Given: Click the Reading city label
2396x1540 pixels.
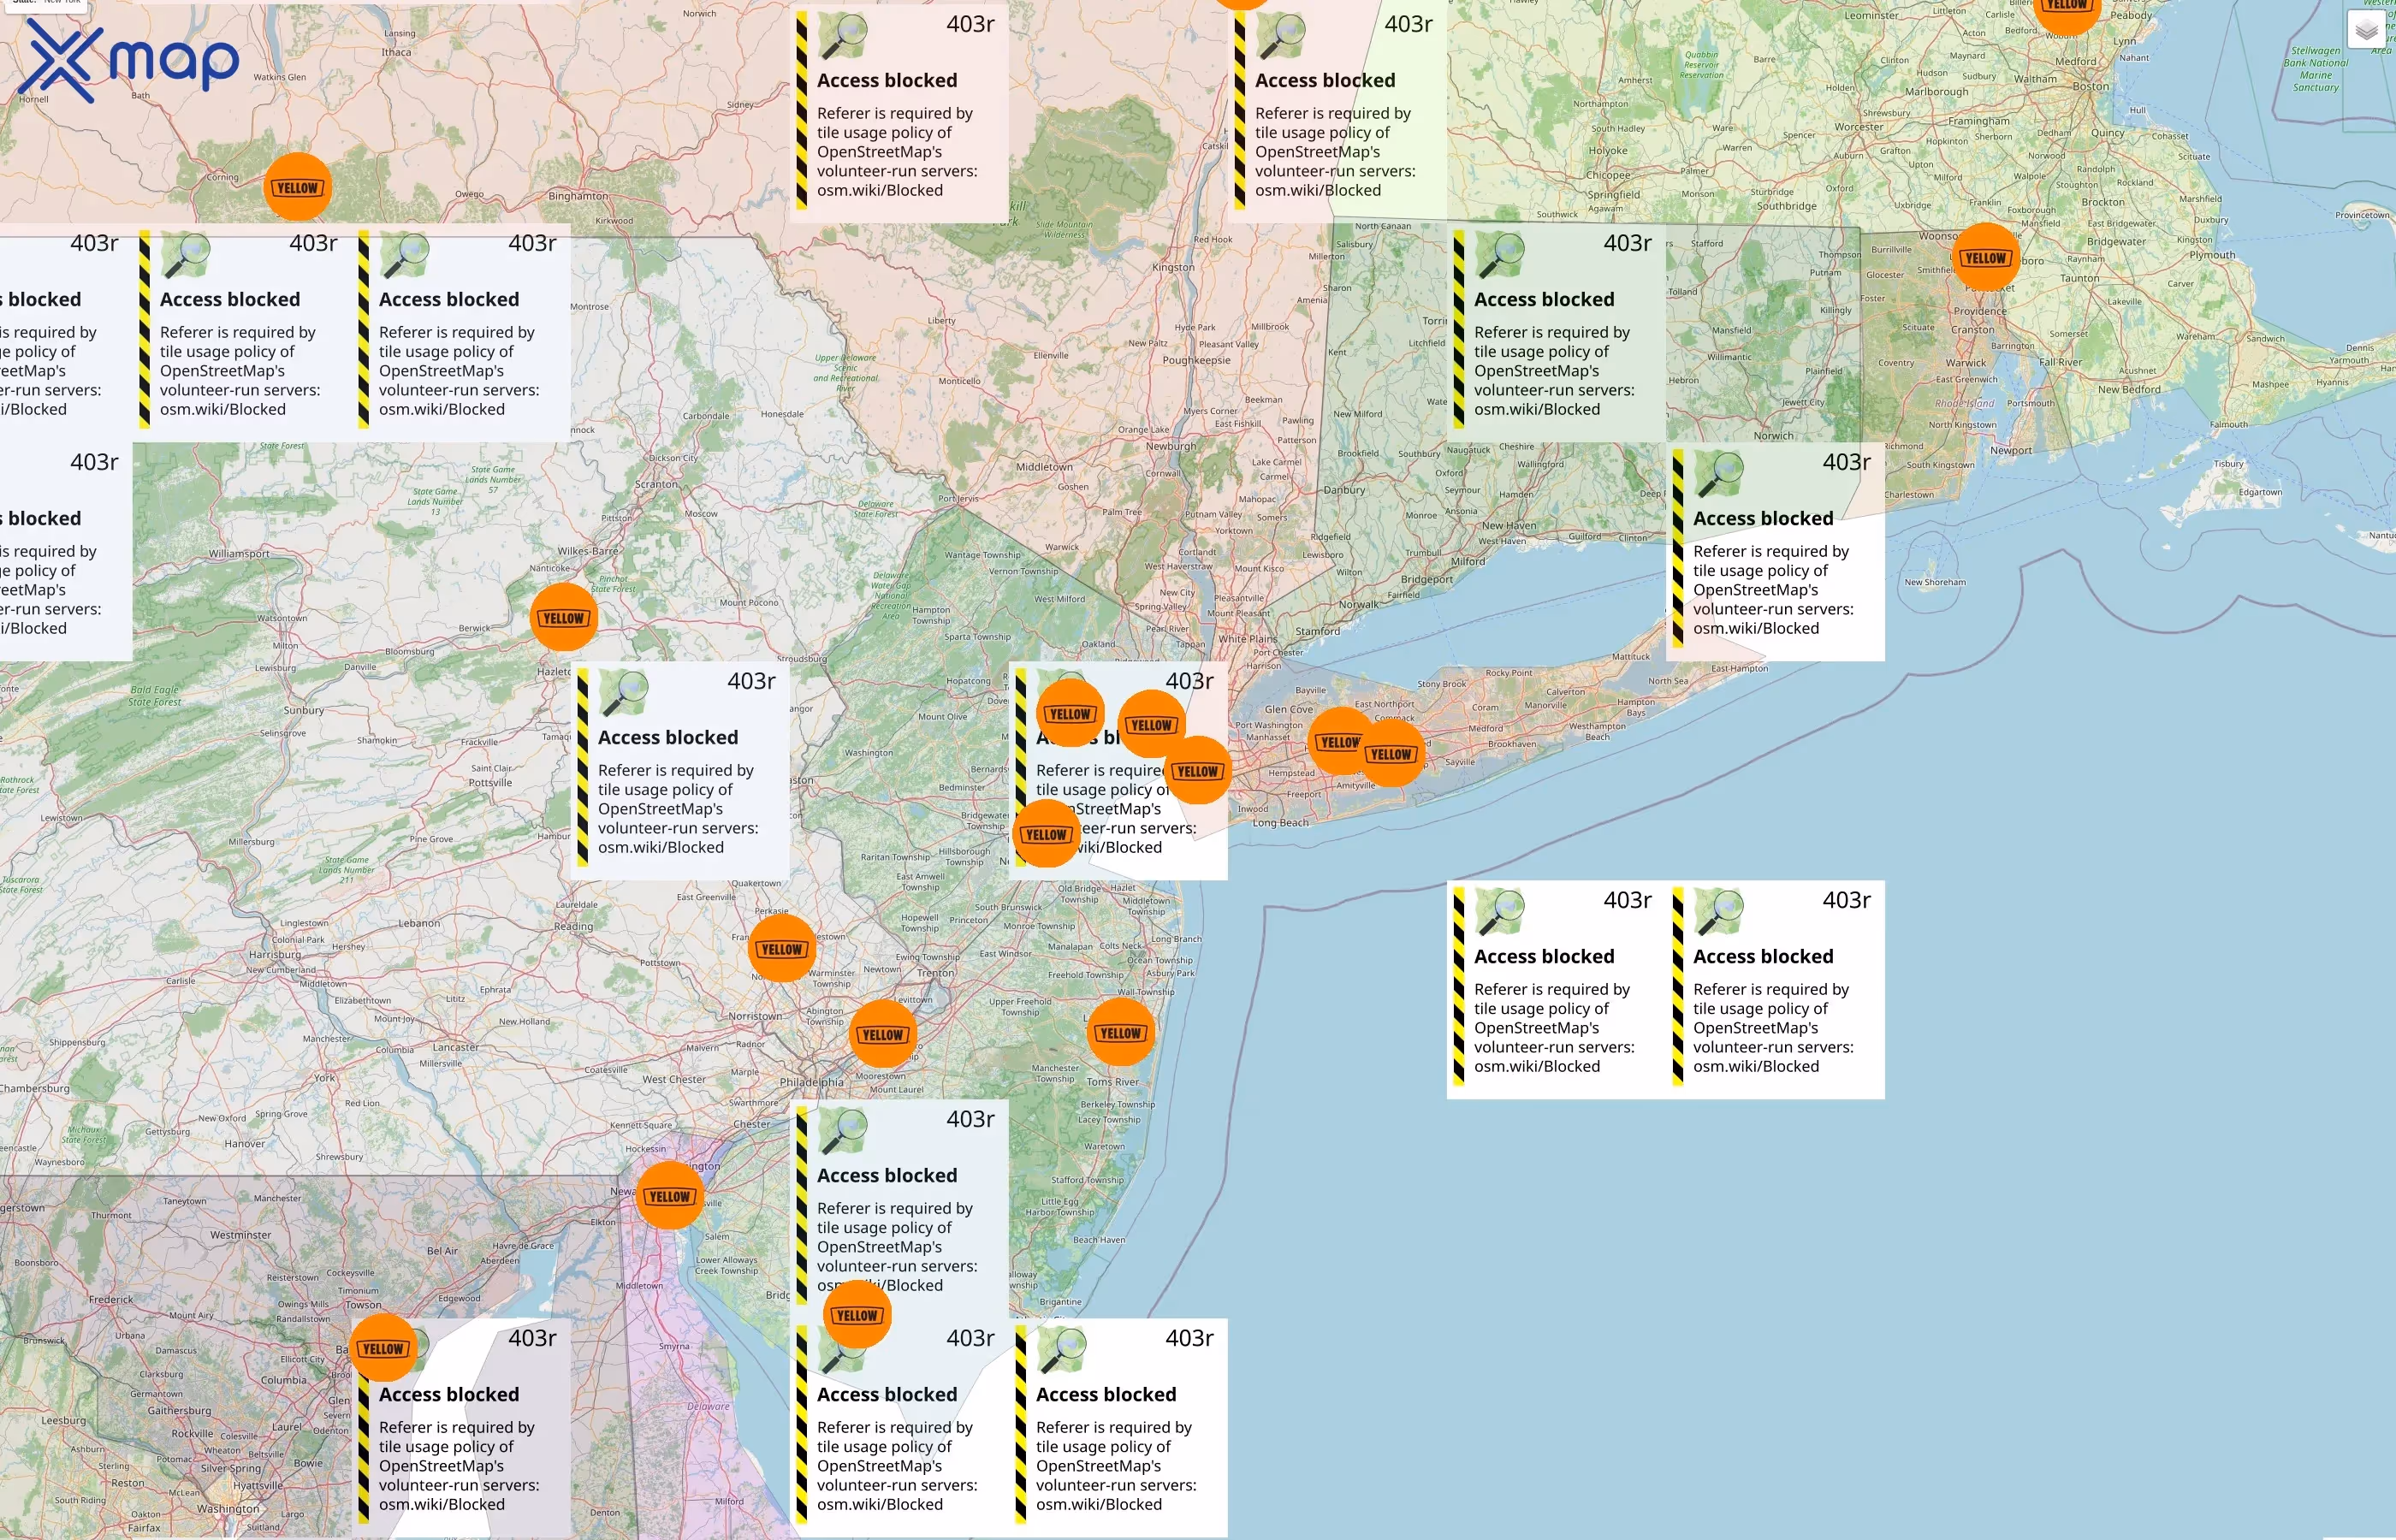Looking at the screenshot, I should (574, 926).
